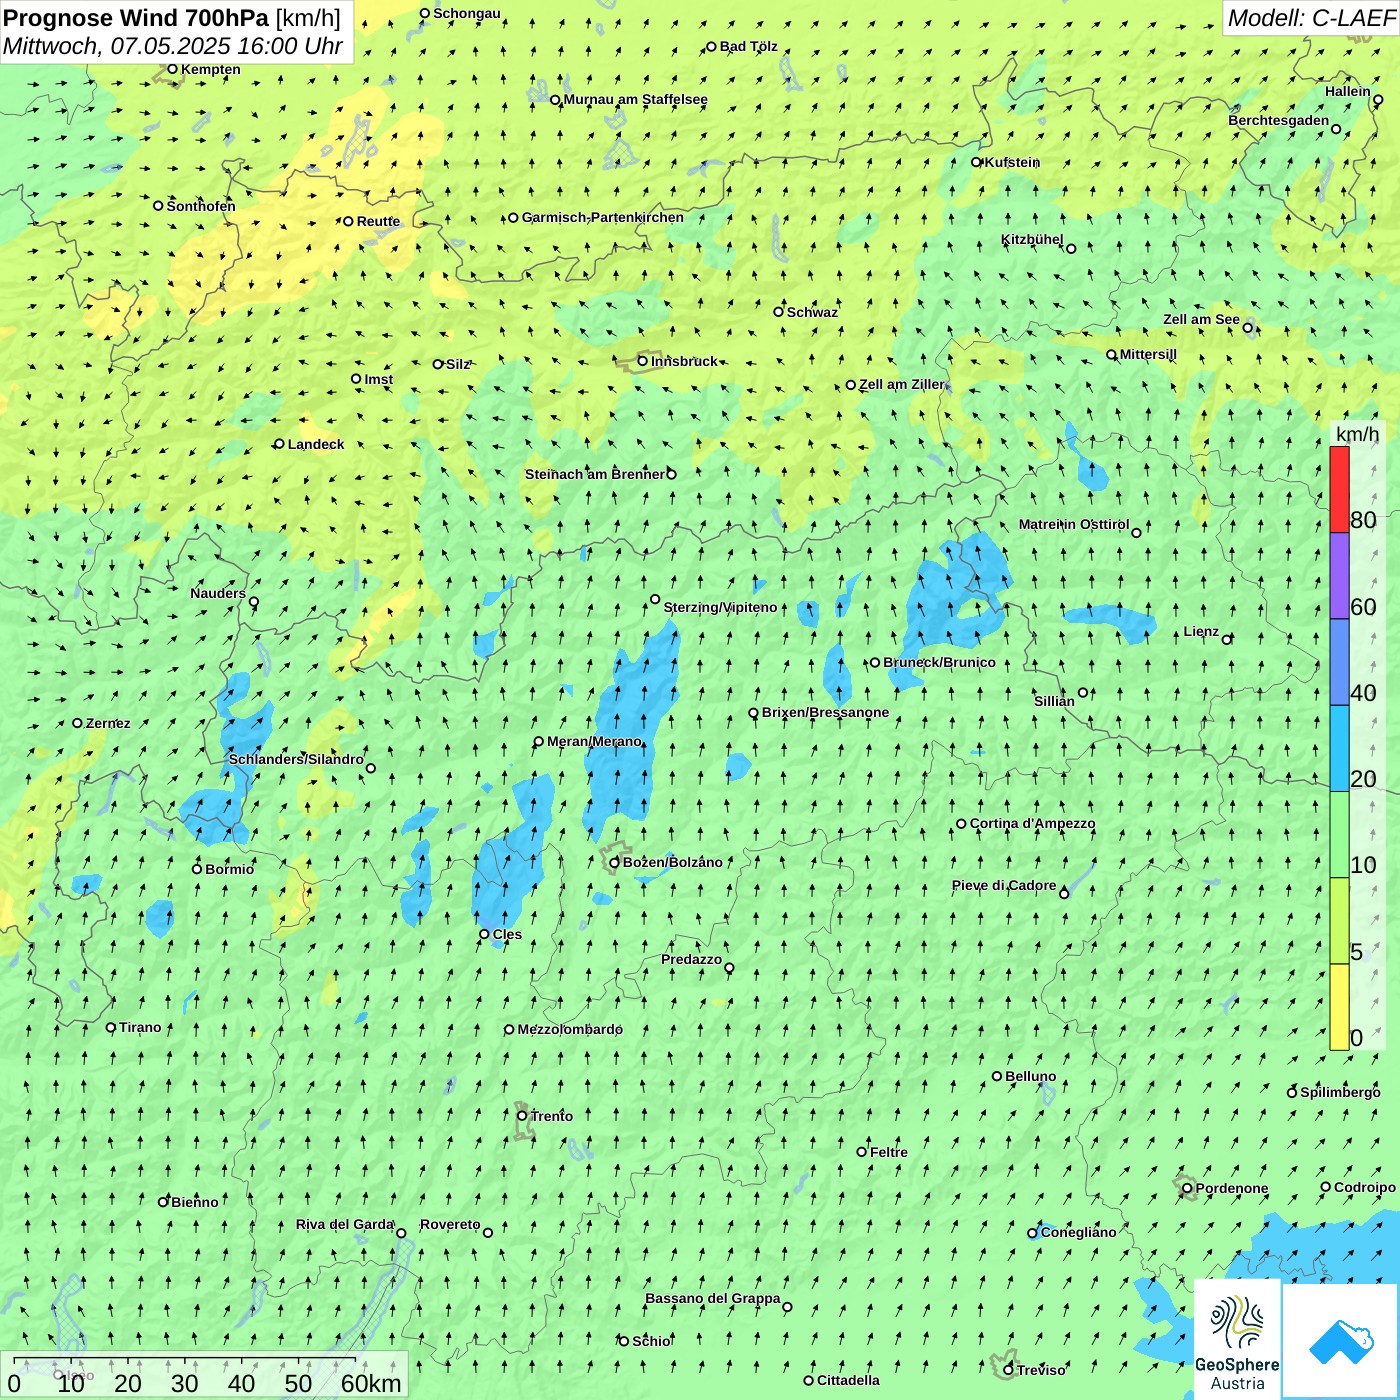1400x1400 pixels.
Task: Click the Bruneck/Brunico label
Action: [x=939, y=662]
